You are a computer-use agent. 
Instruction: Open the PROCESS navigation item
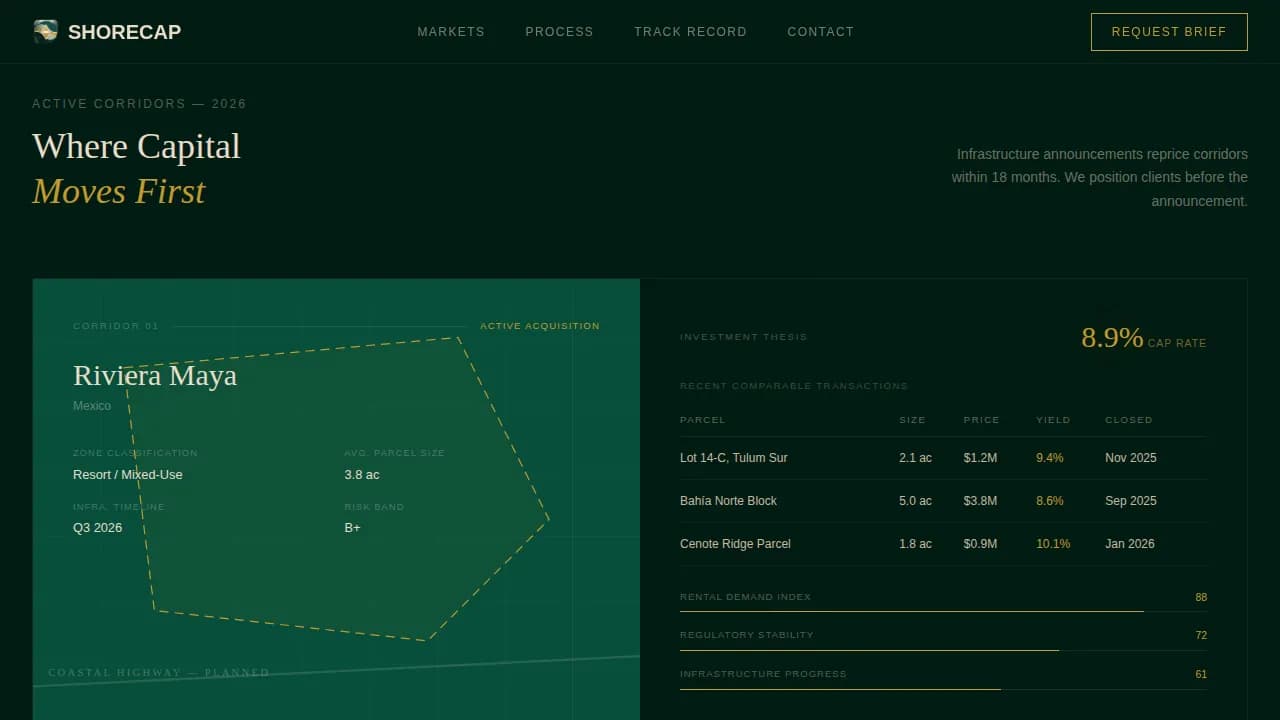click(x=559, y=32)
